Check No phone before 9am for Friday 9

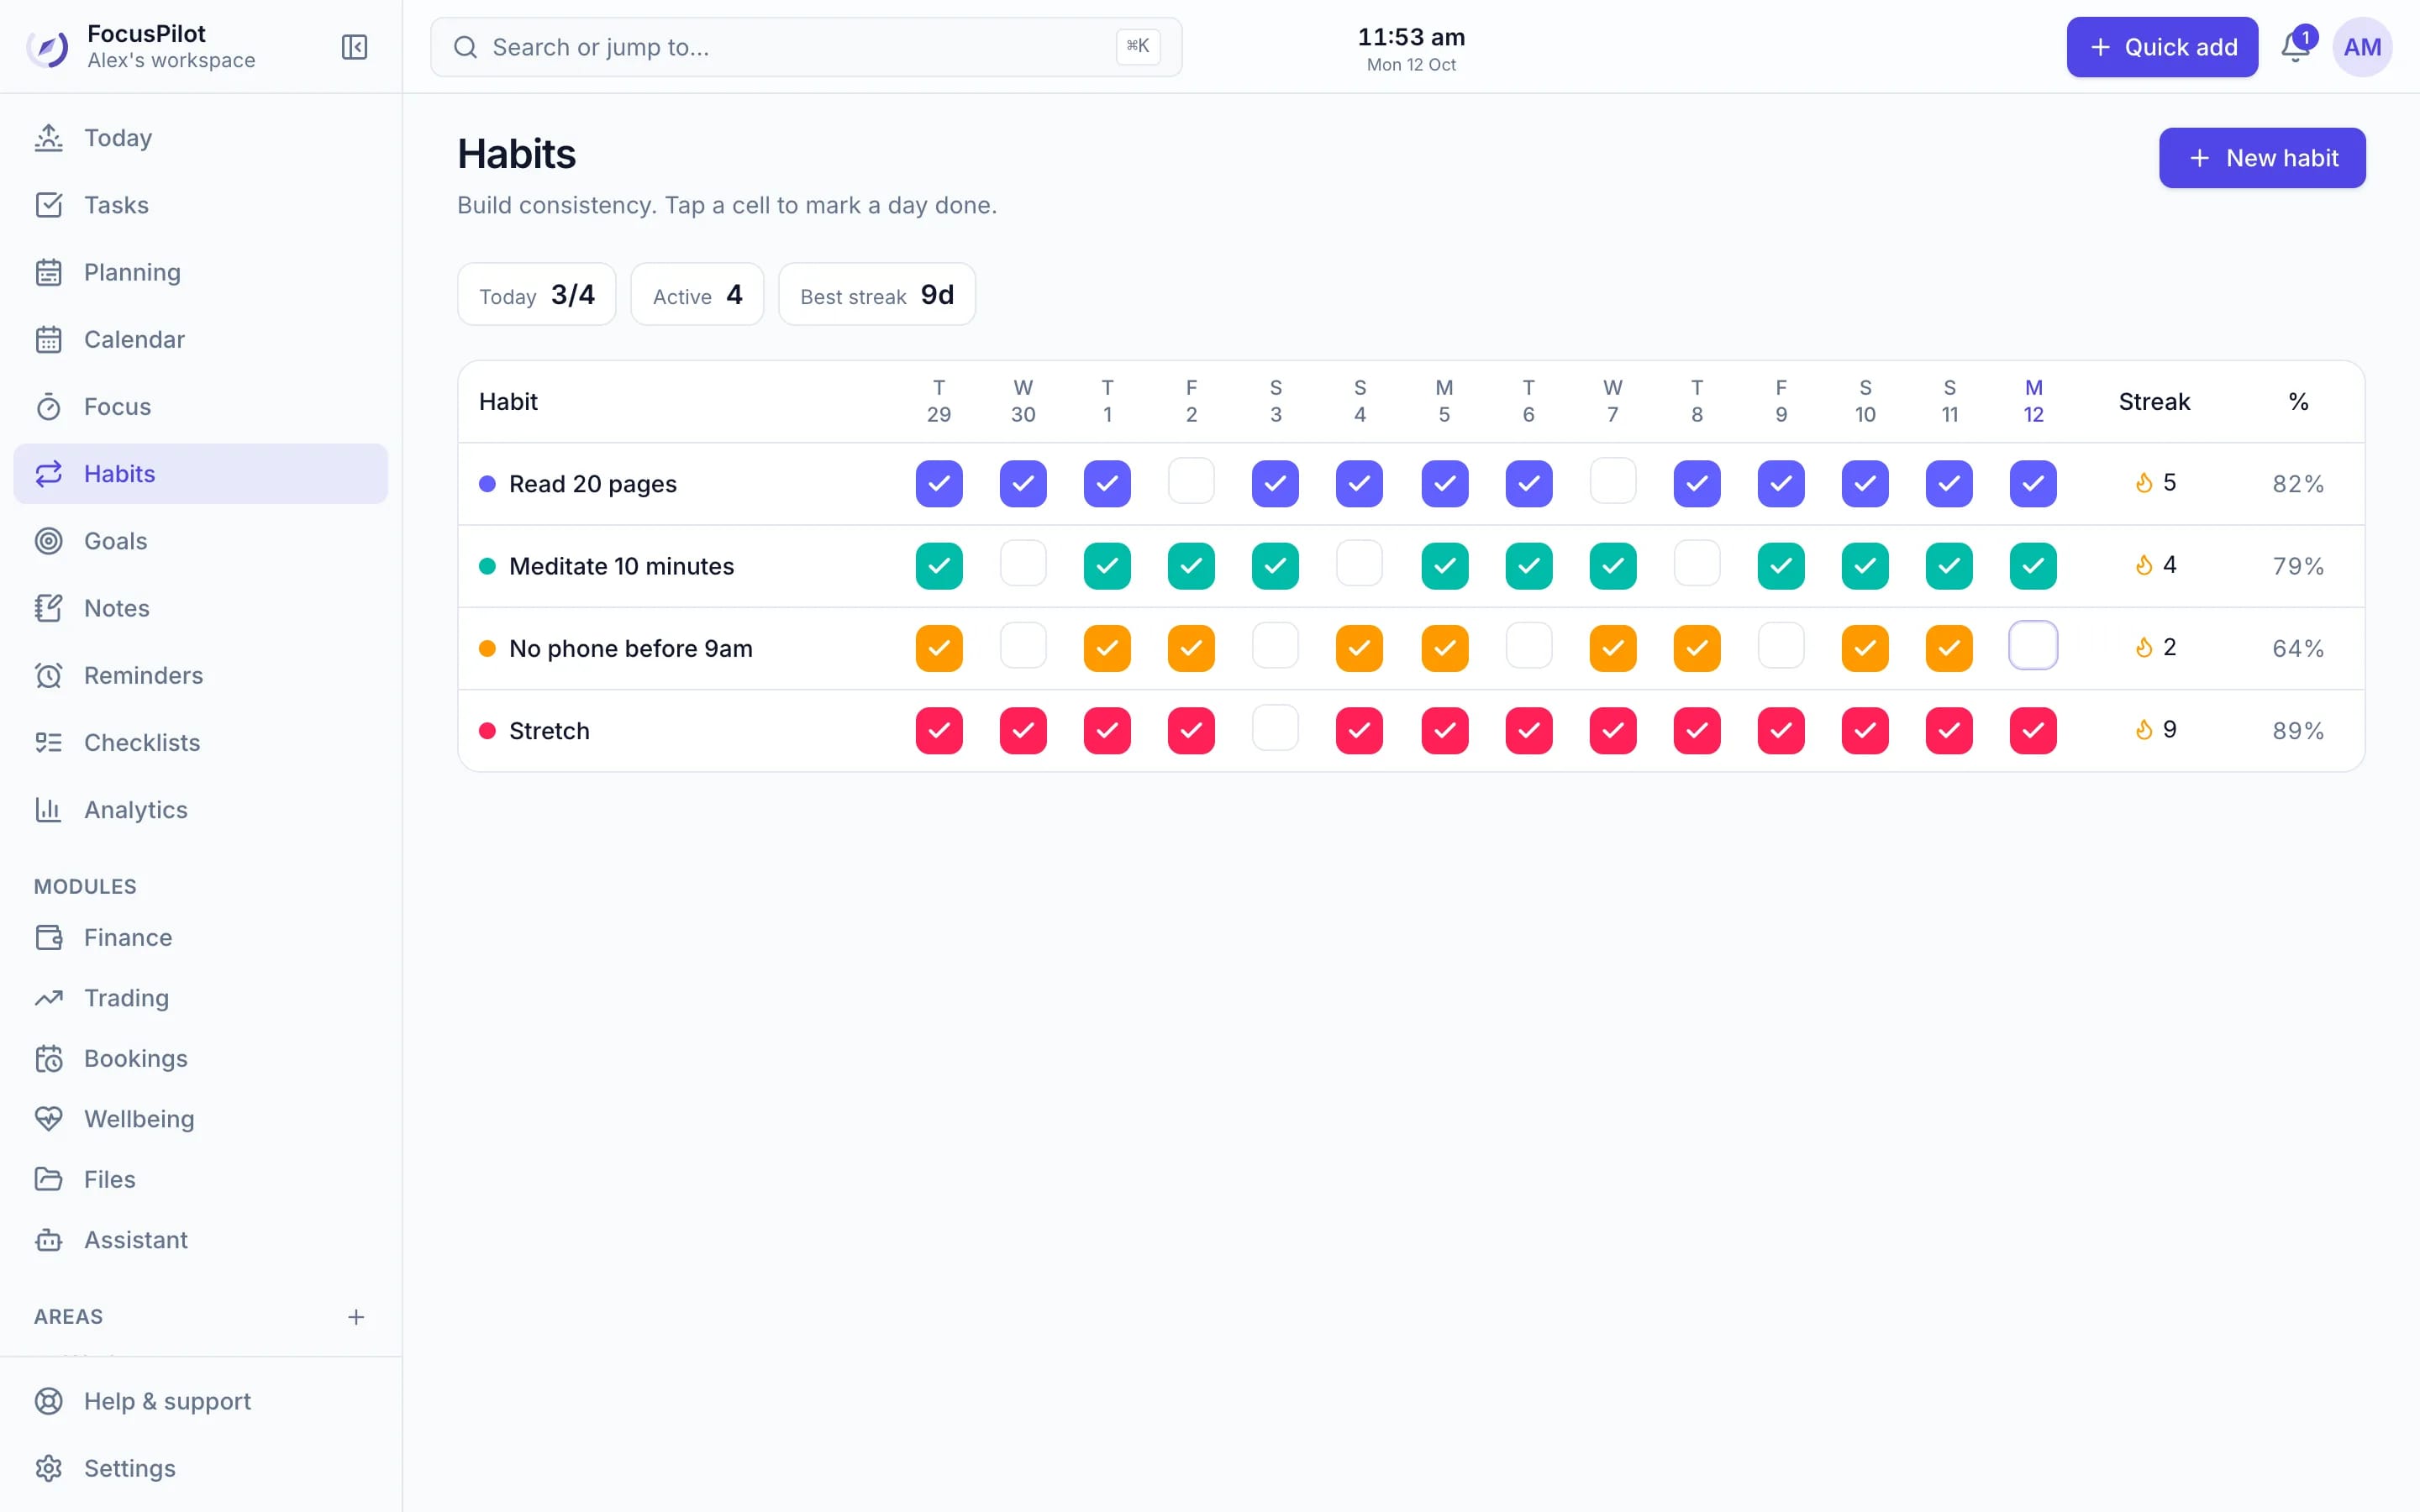coord(1781,647)
